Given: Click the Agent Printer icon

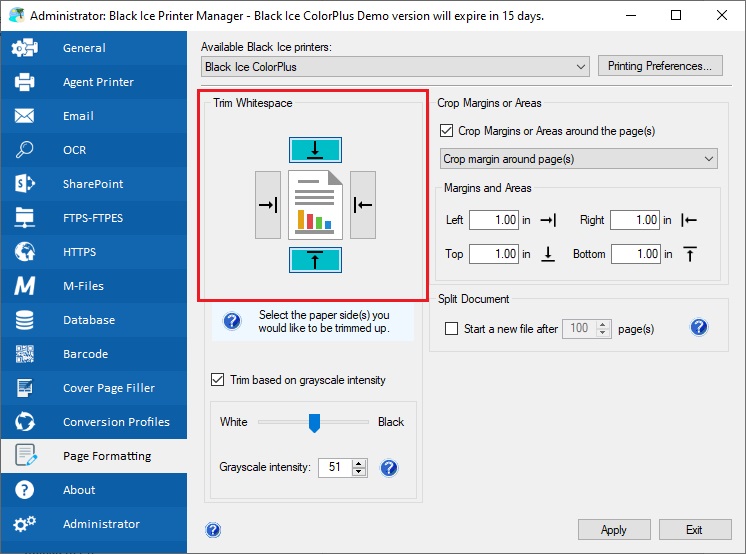Looking at the screenshot, I should (25, 82).
